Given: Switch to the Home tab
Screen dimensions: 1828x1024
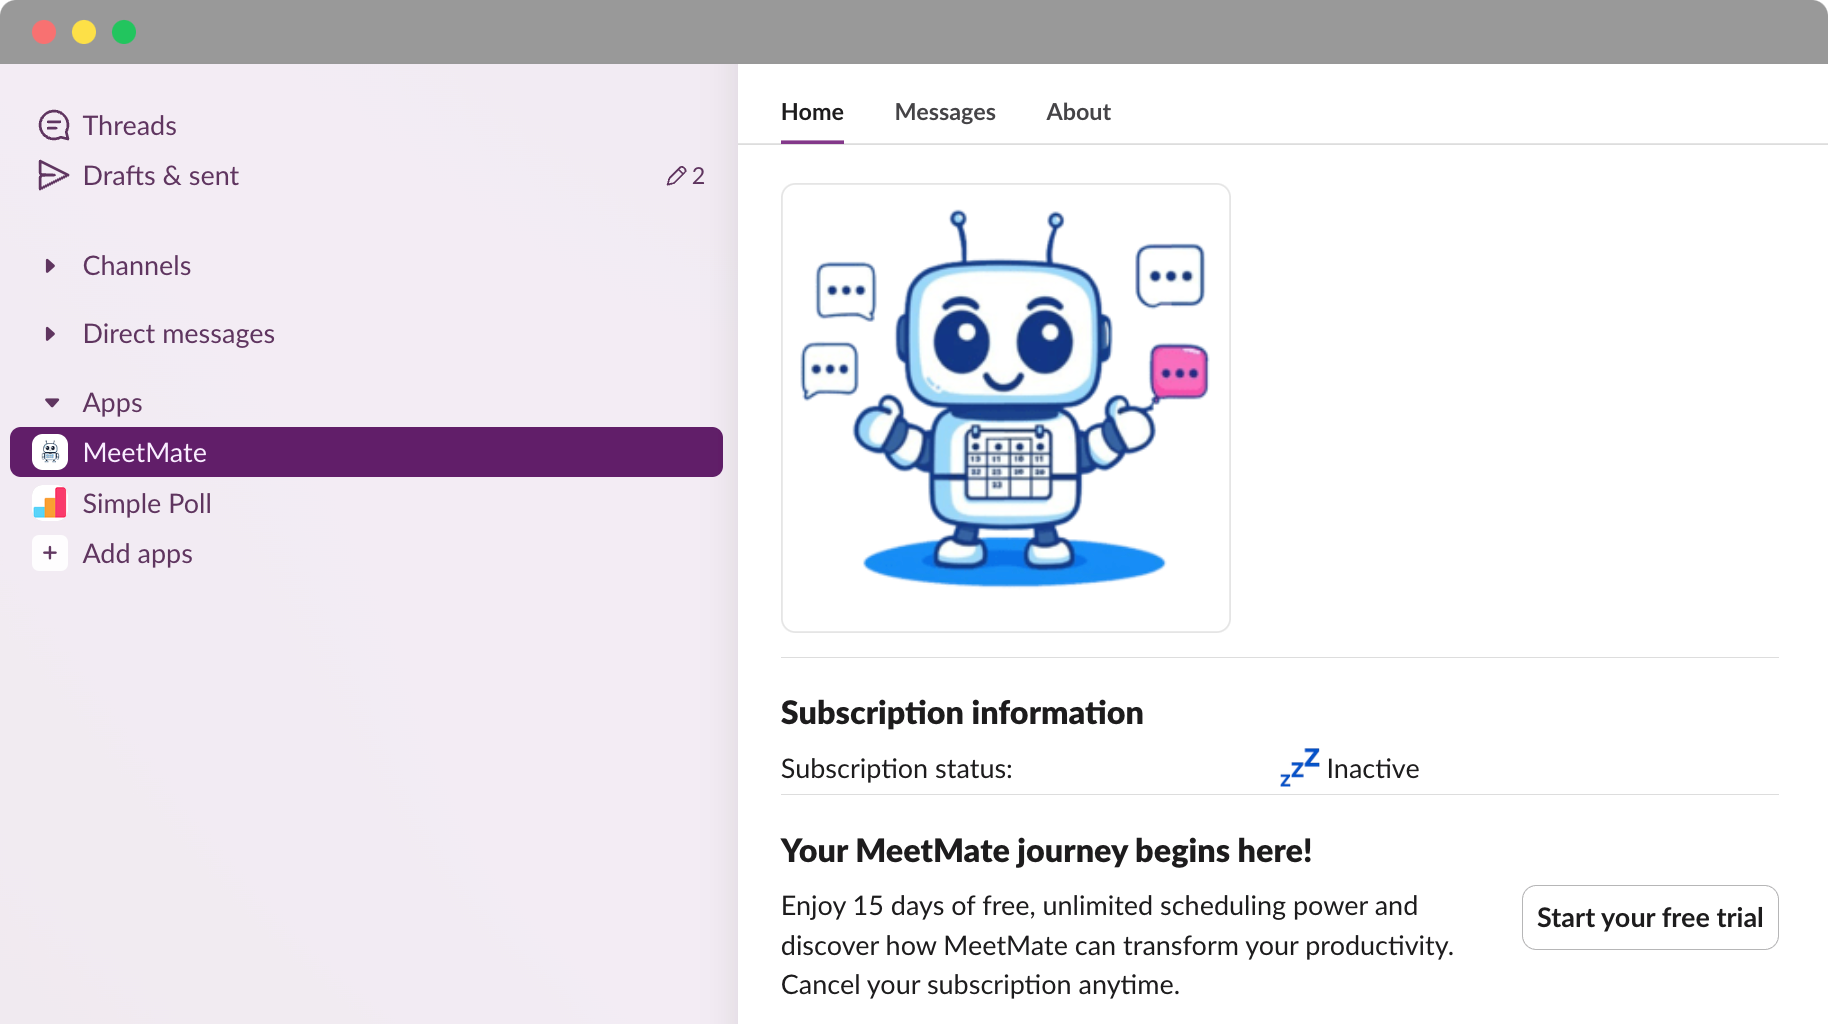Looking at the screenshot, I should tap(812, 112).
